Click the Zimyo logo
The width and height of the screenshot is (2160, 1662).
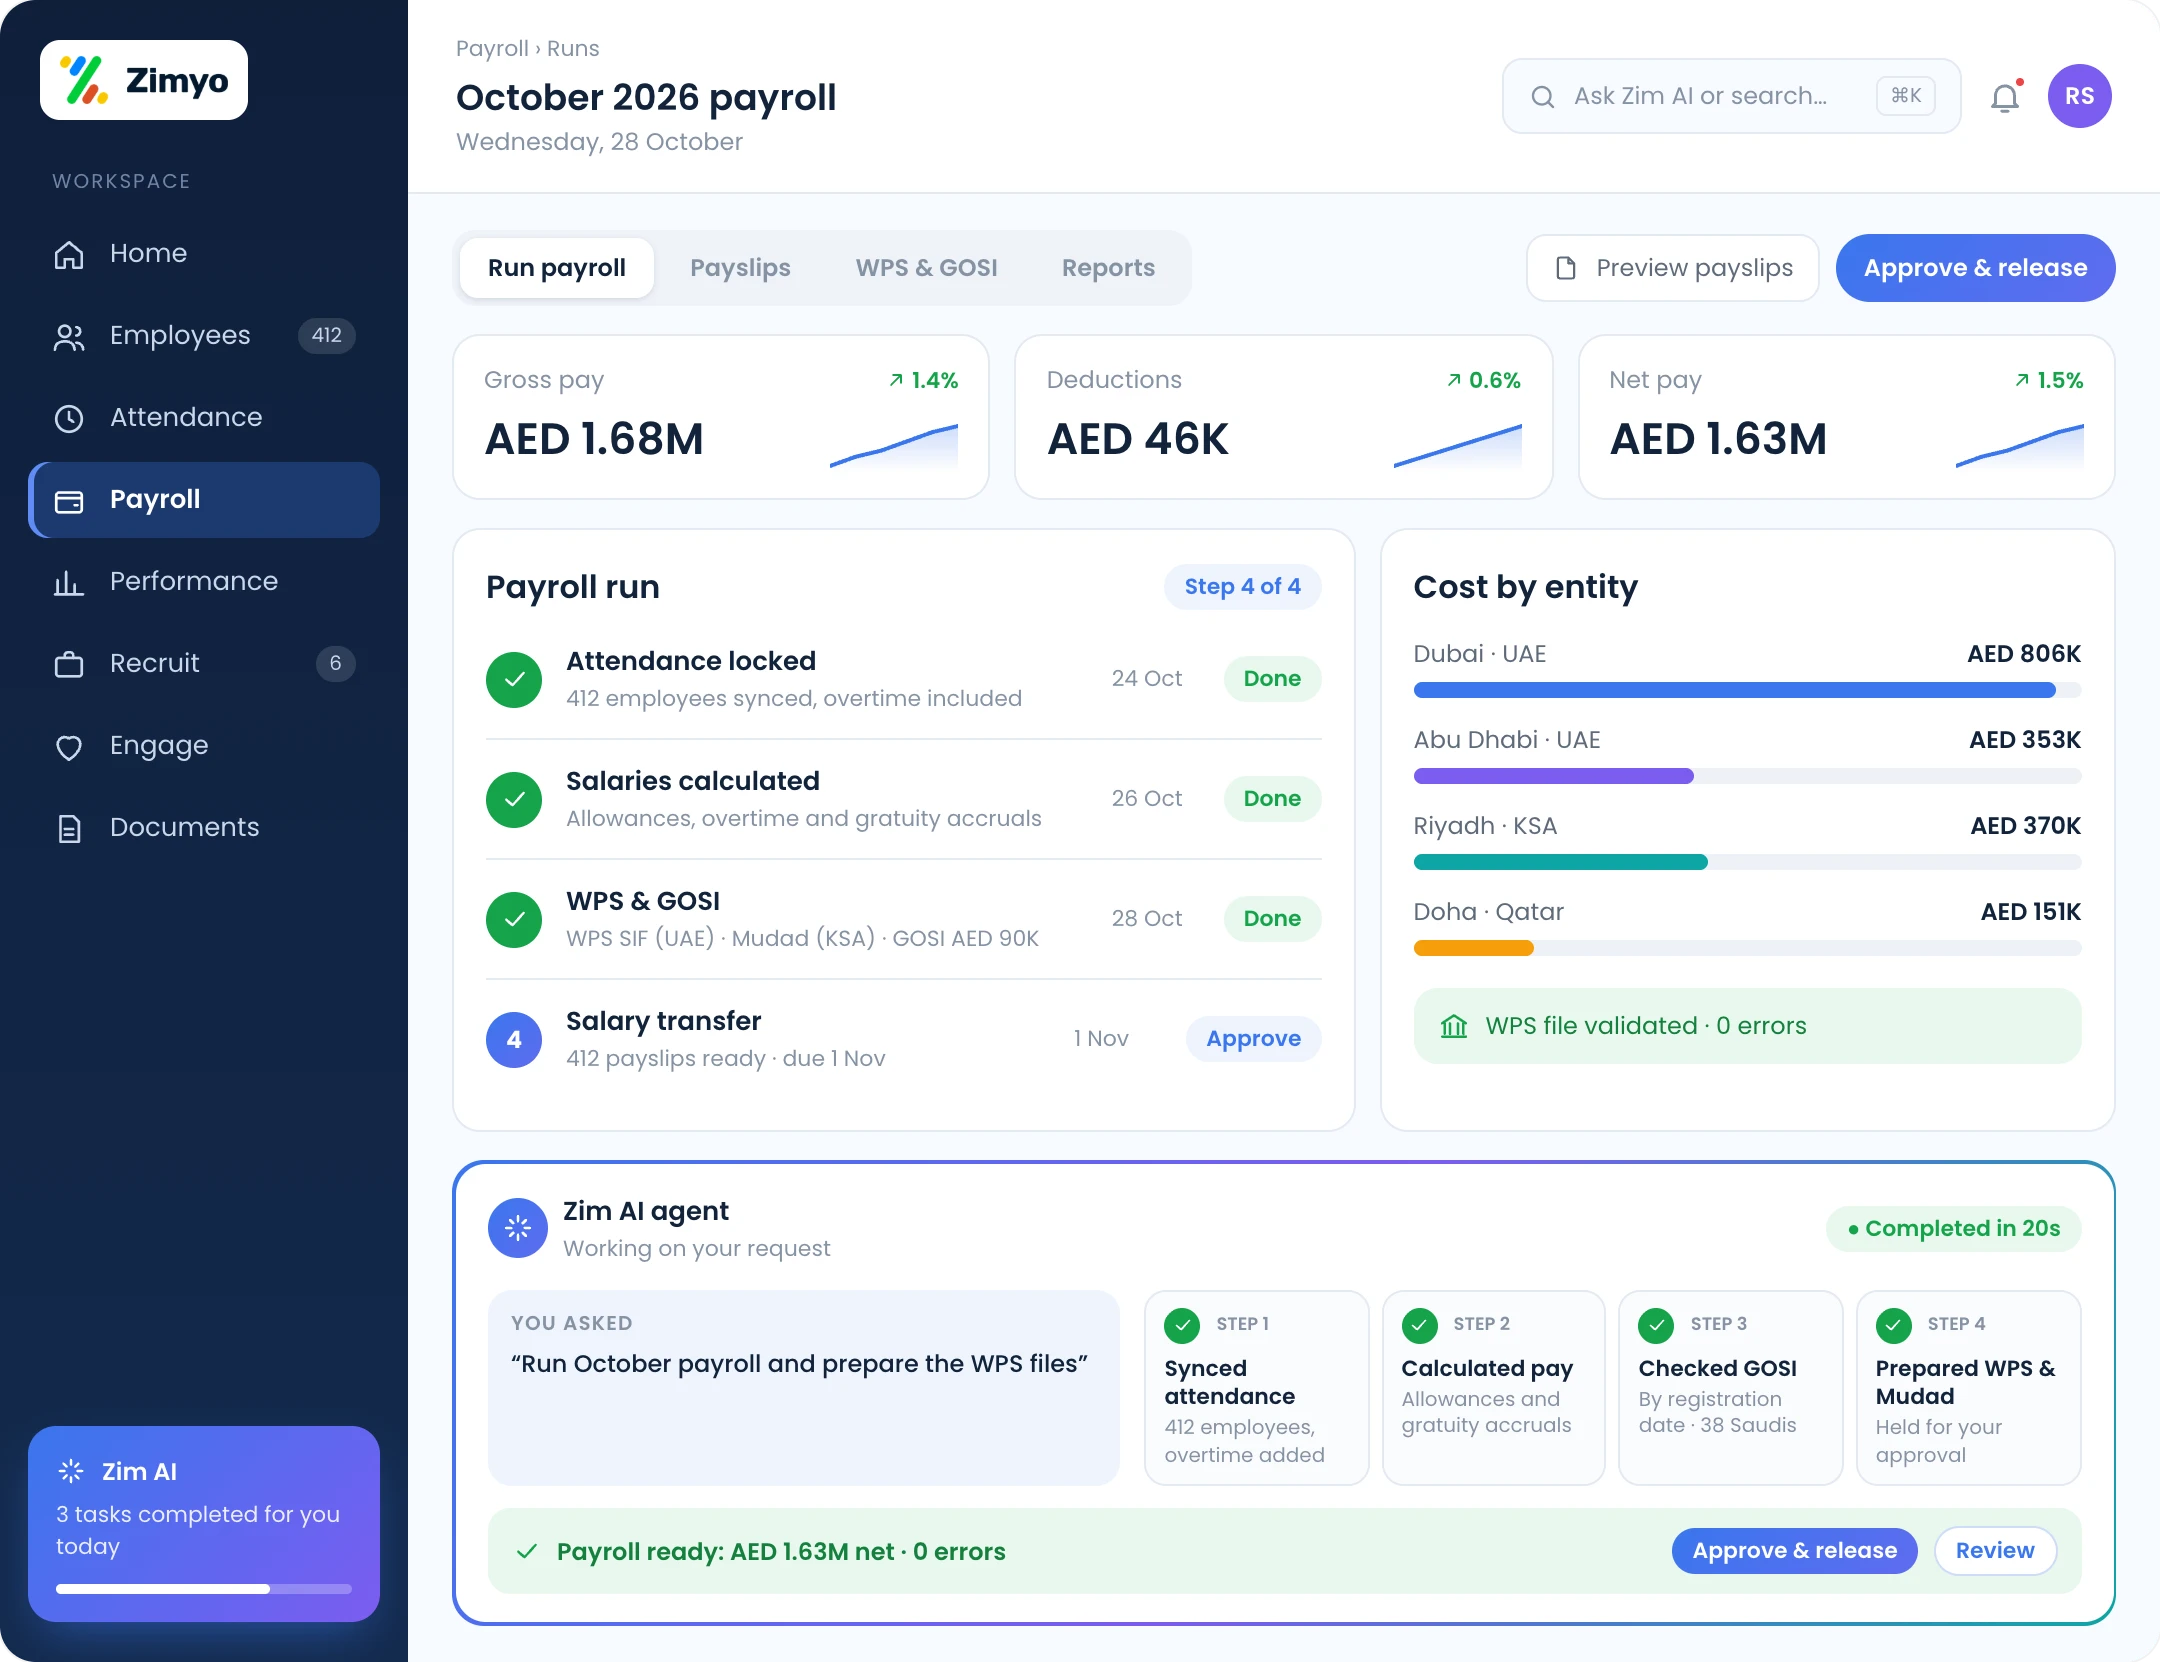click(x=144, y=80)
